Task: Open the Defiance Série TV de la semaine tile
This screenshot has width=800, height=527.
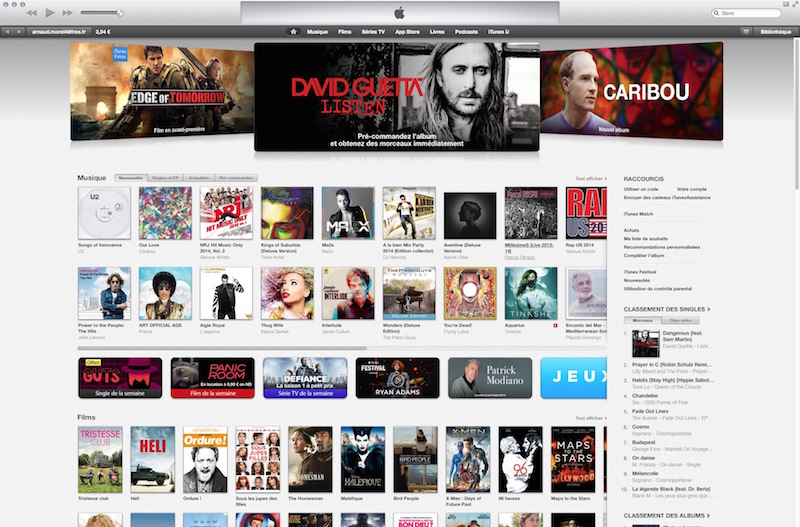Action: pos(305,378)
